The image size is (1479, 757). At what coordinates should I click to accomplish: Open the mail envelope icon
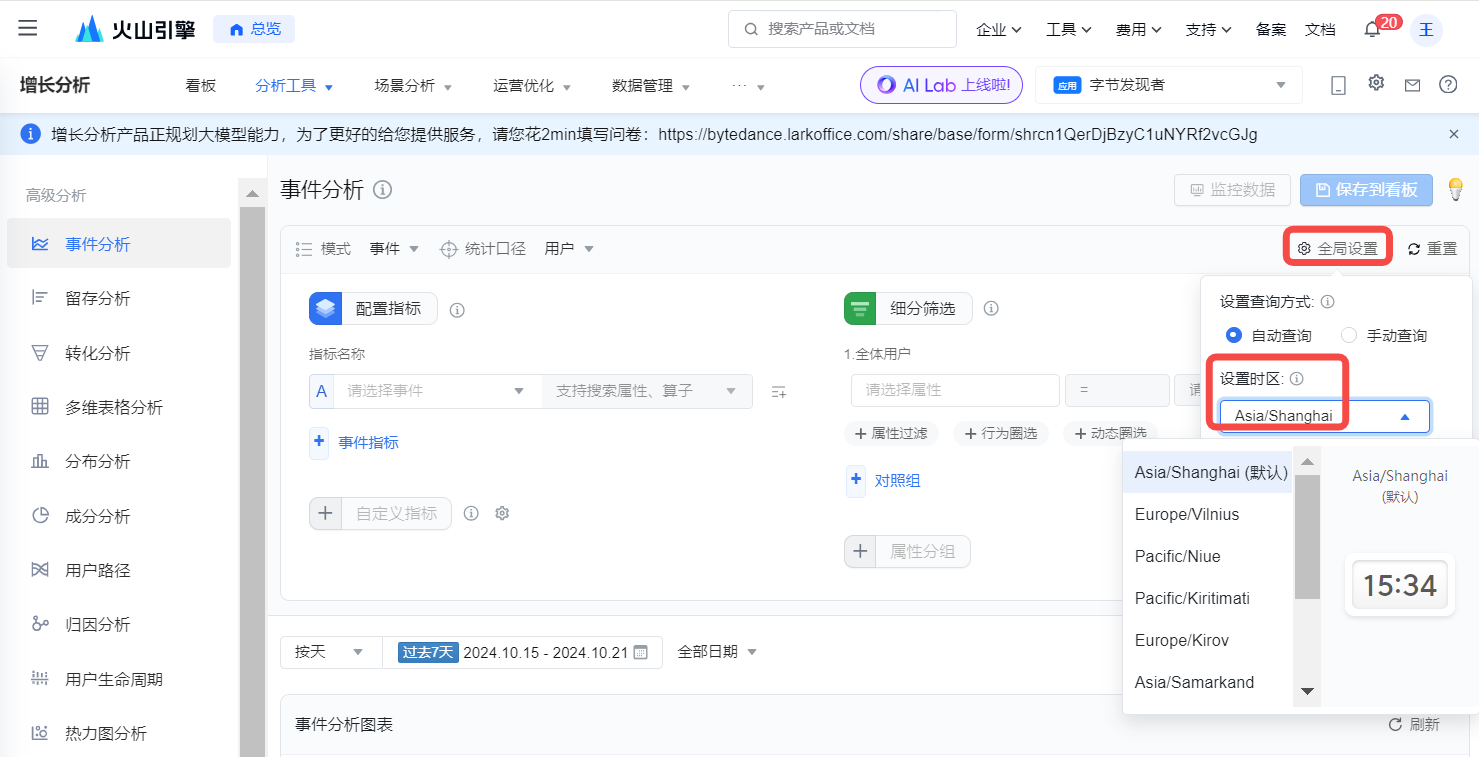pos(1412,85)
